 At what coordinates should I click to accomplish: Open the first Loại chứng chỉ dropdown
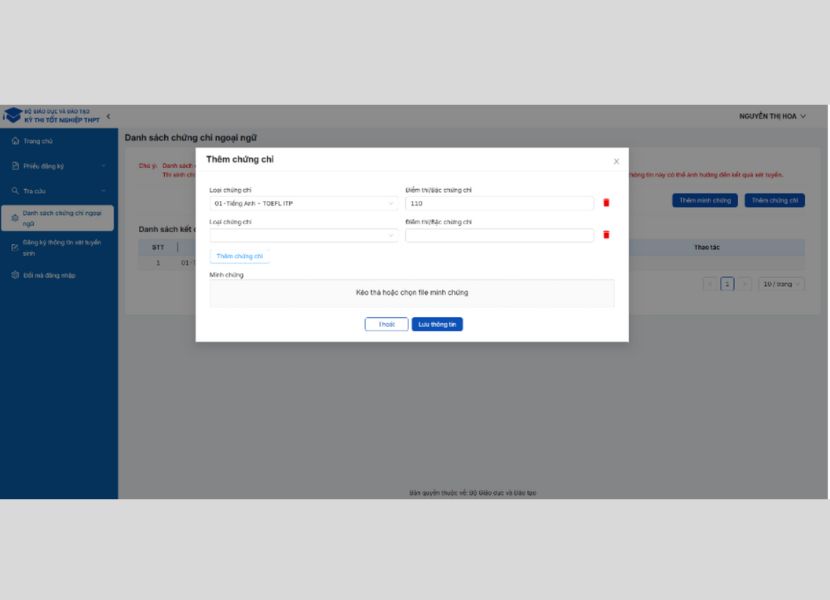coord(303,203)
